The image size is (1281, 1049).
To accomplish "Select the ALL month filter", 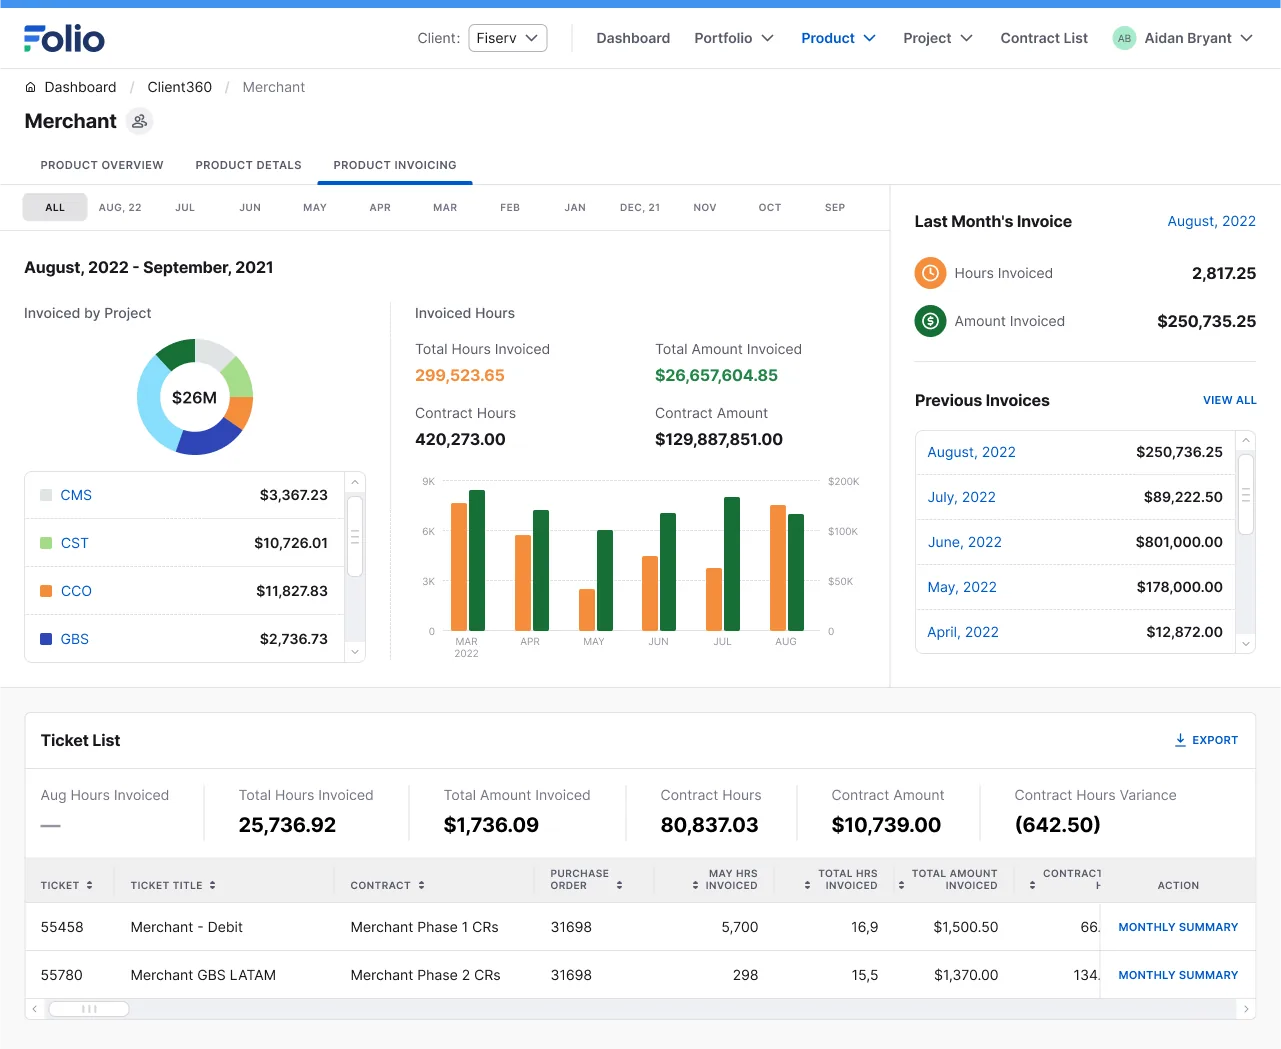I will click(55, 208).
